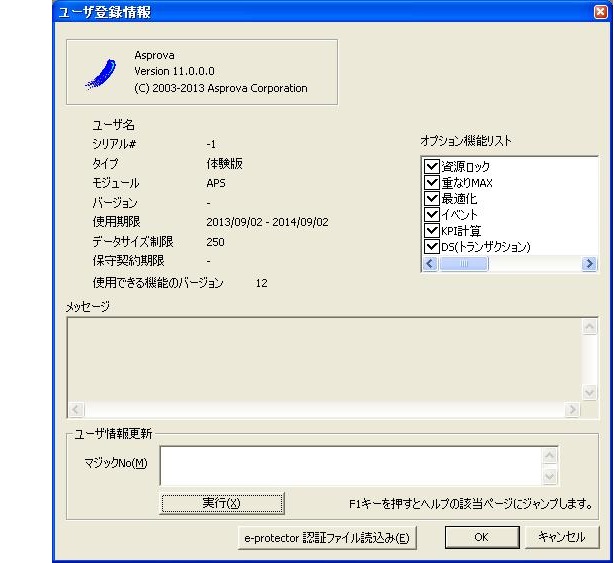
Task: Uncheck the イベント option
Action: click(x=431, y=215)
